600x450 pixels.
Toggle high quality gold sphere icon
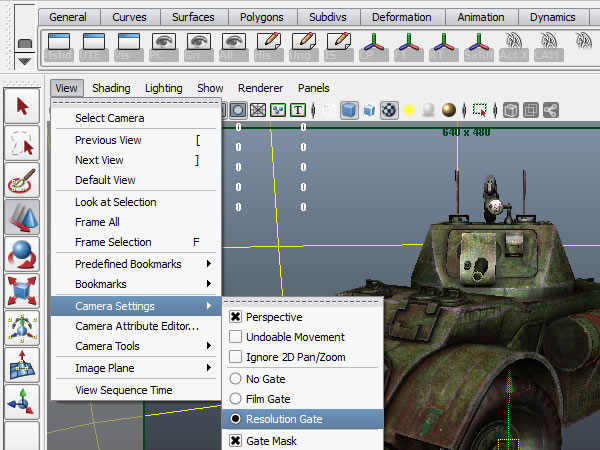(449, 111)
